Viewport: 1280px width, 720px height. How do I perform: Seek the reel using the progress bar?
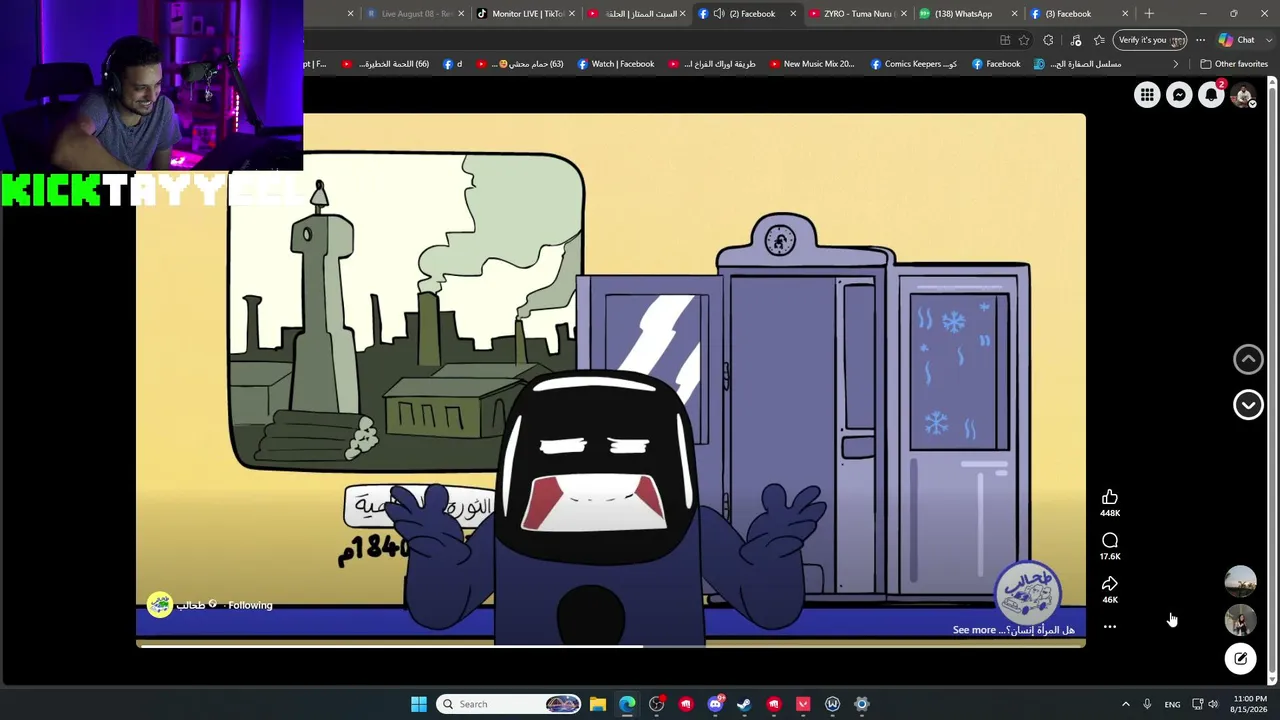pos(611,646)
